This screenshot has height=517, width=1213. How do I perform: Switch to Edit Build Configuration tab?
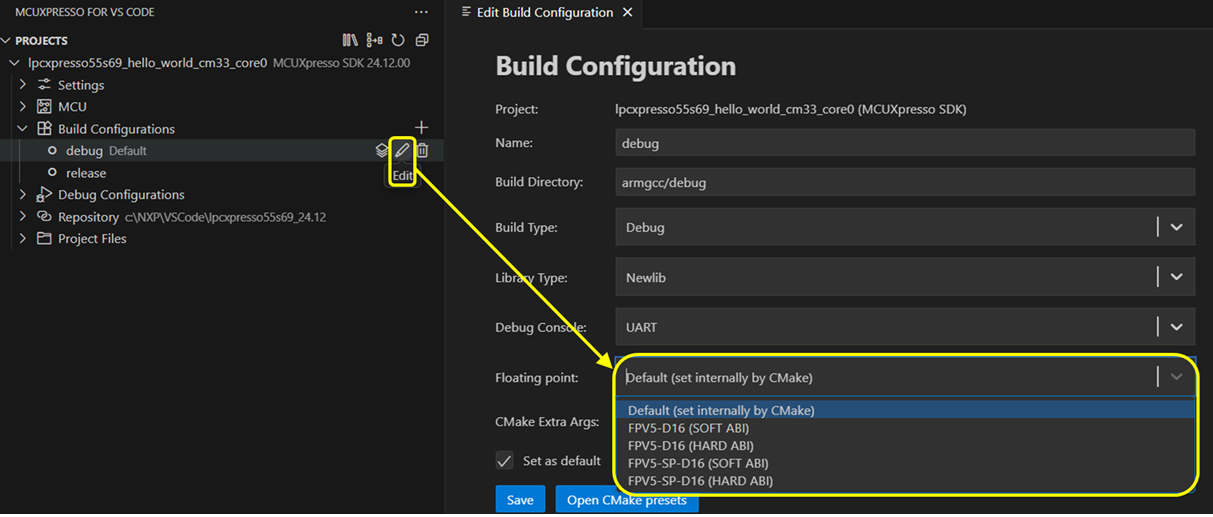click(545, 13)
